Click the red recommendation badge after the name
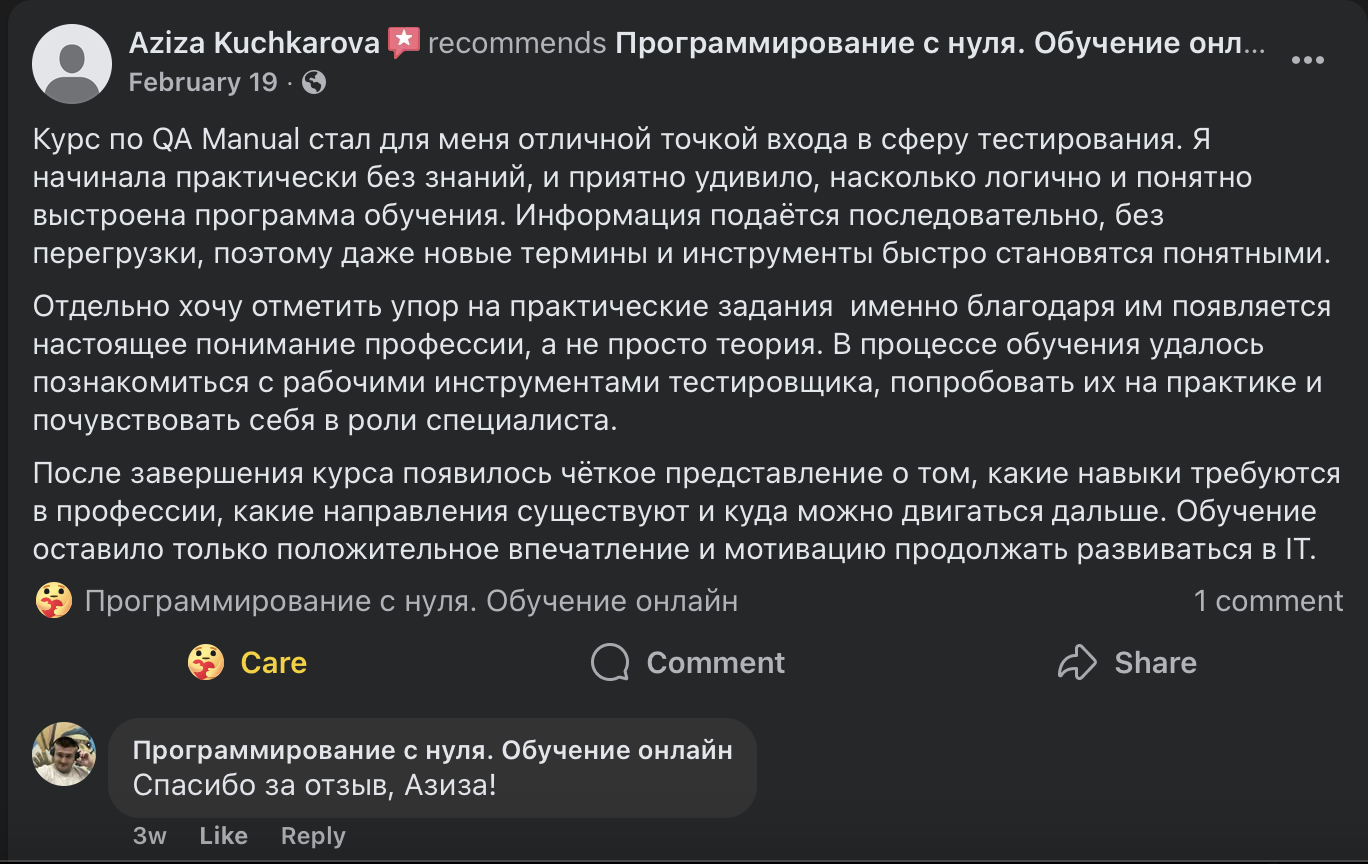The image size is (1368, 864). (405, 42)
